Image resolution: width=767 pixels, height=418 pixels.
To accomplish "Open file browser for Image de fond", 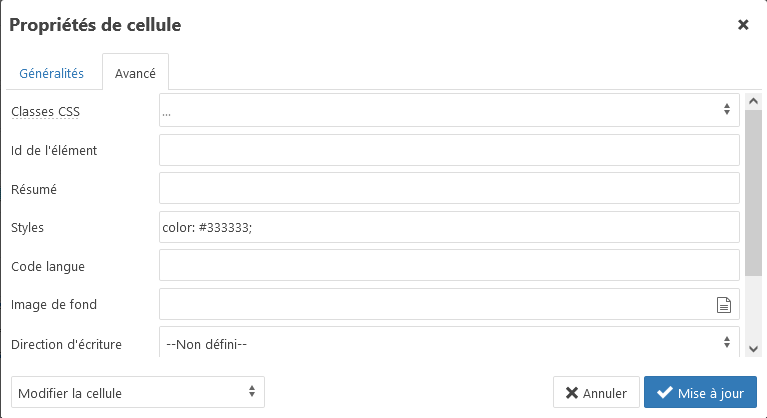I will pyautogui.click(x=723, y=306).
